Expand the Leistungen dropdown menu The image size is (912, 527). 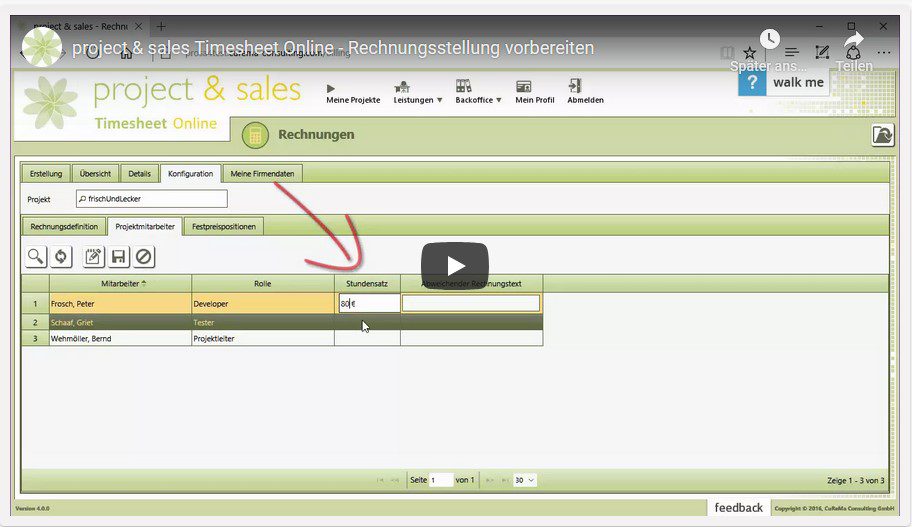pos(418,93)
